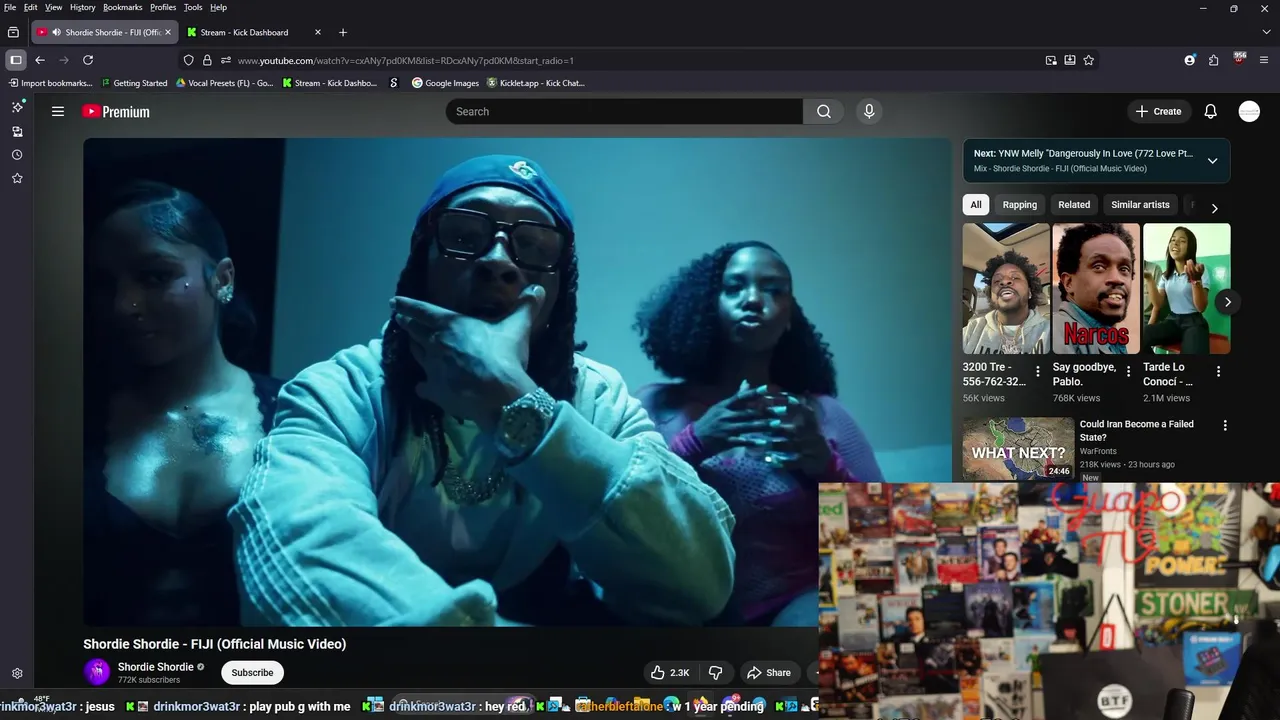Click the site security padlock icon
1280x720 pixels.
(x=207, y=60)
